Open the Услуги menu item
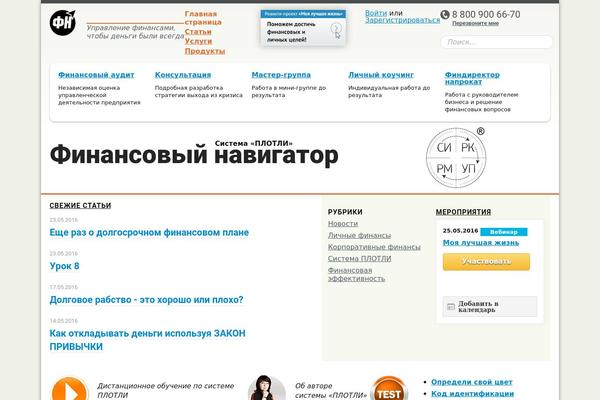This screenshot has width=600, height=400. (x=198, y=41)
